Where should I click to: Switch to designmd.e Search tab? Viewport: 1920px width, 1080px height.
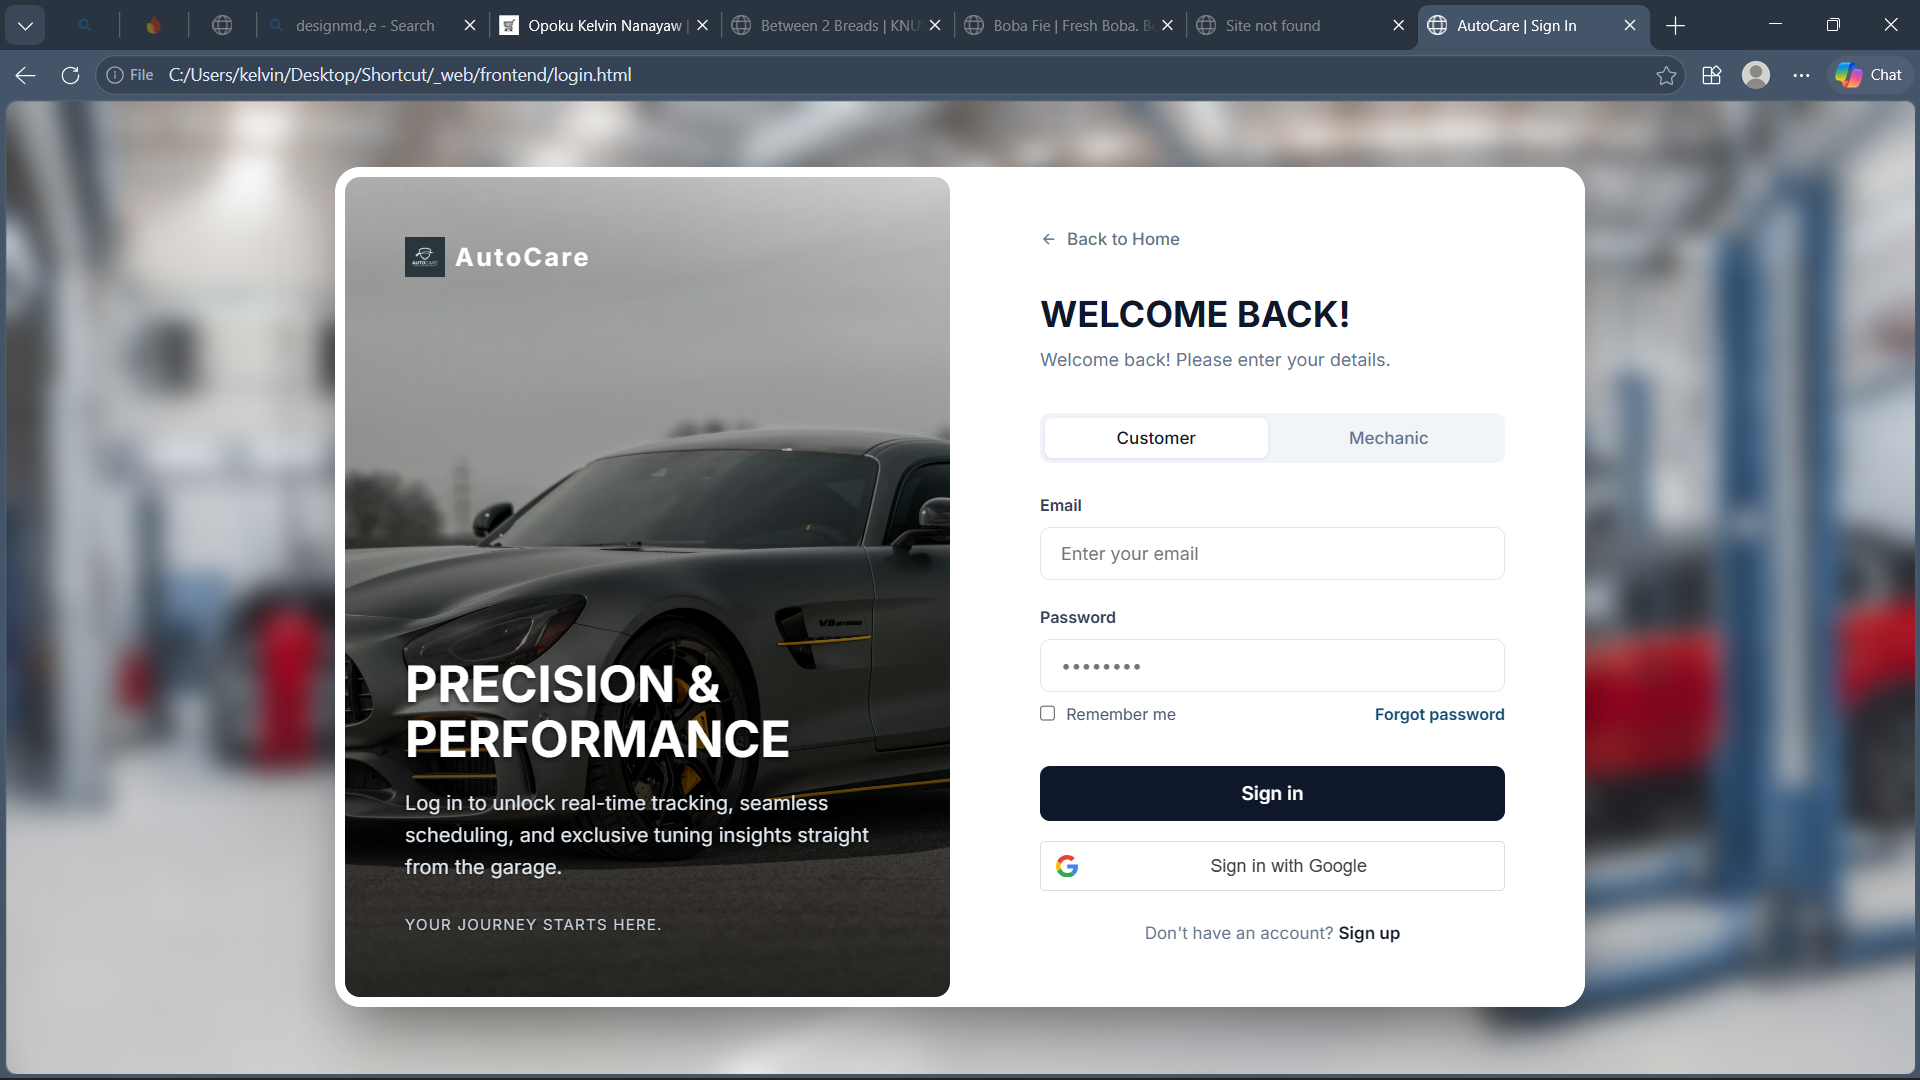click(x=365, y=26)
